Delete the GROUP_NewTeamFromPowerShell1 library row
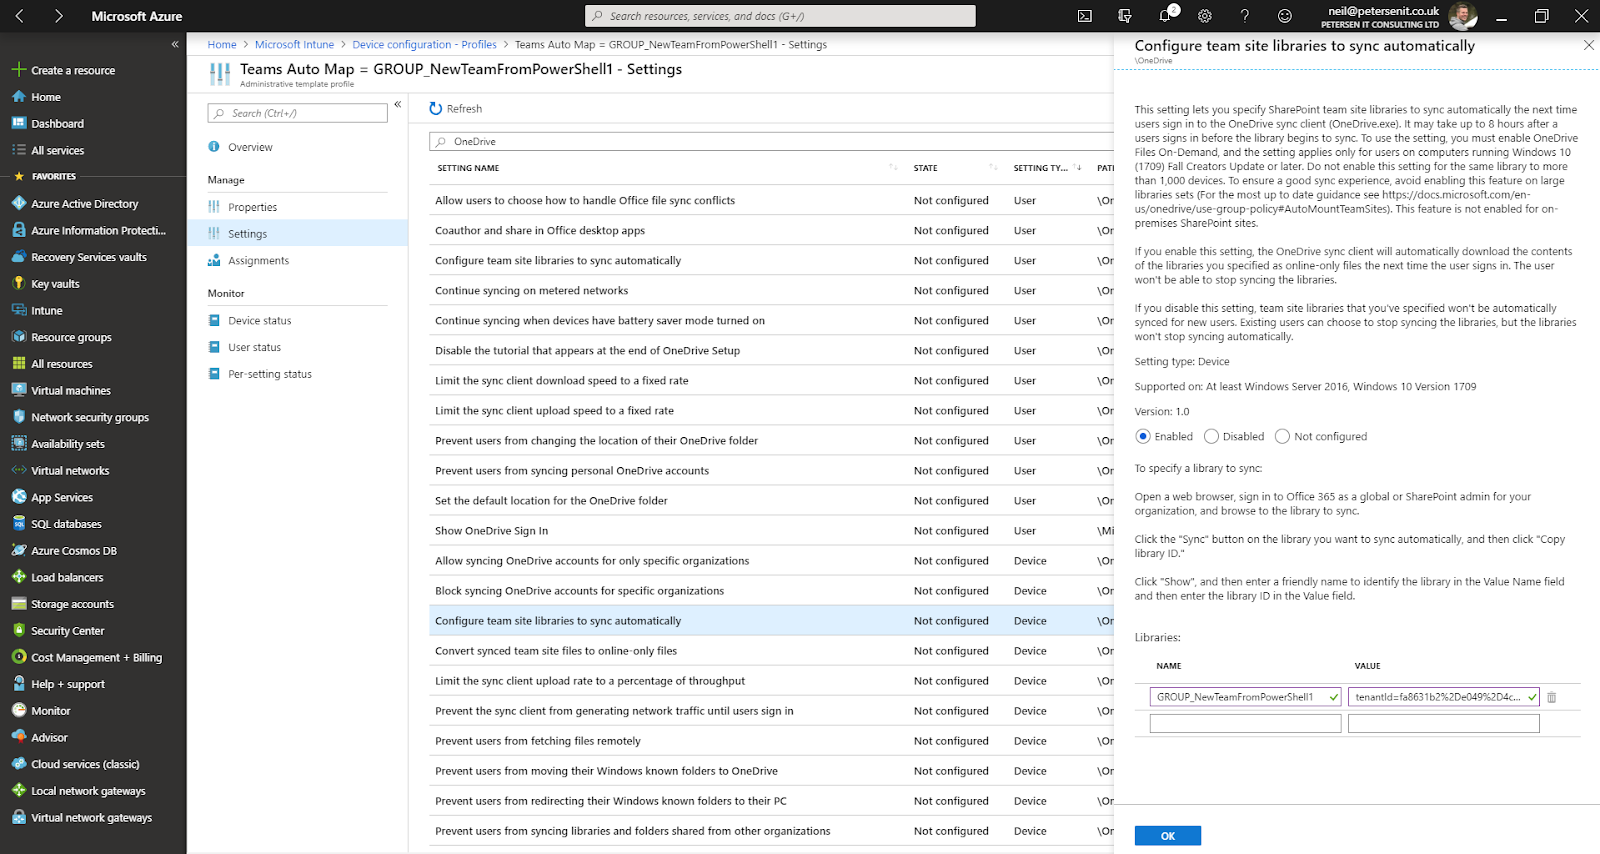1600x854 pixels. point(1552,697)
